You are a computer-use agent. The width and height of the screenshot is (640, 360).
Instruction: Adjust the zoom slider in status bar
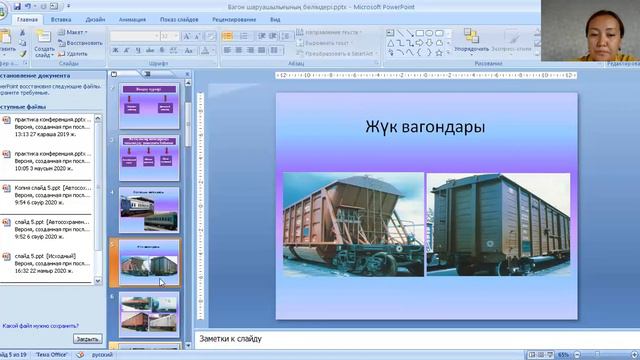coord(597,355)
